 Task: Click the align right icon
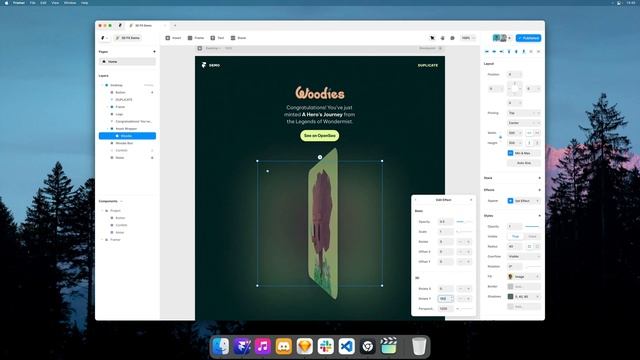pos(501,52)
